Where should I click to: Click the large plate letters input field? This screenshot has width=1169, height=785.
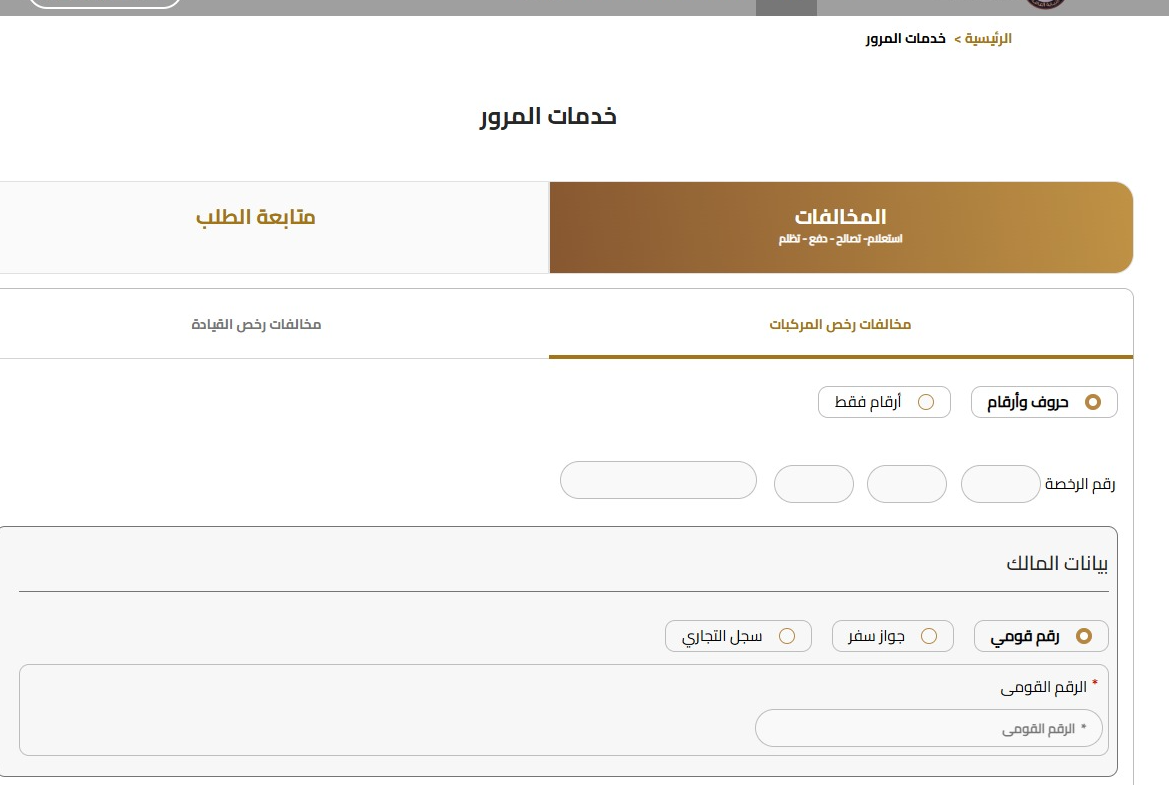[x=659, y=480]
